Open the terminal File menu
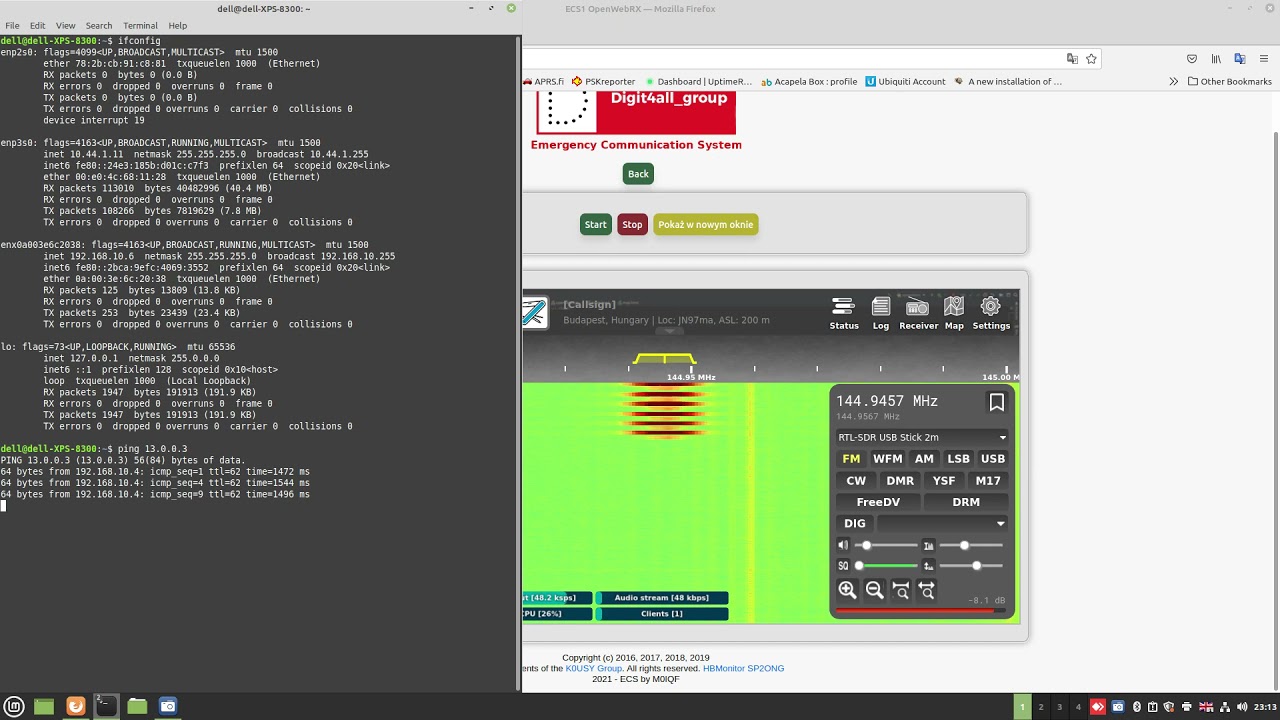This screenshot has width=1280, height=720. [12, 25]
